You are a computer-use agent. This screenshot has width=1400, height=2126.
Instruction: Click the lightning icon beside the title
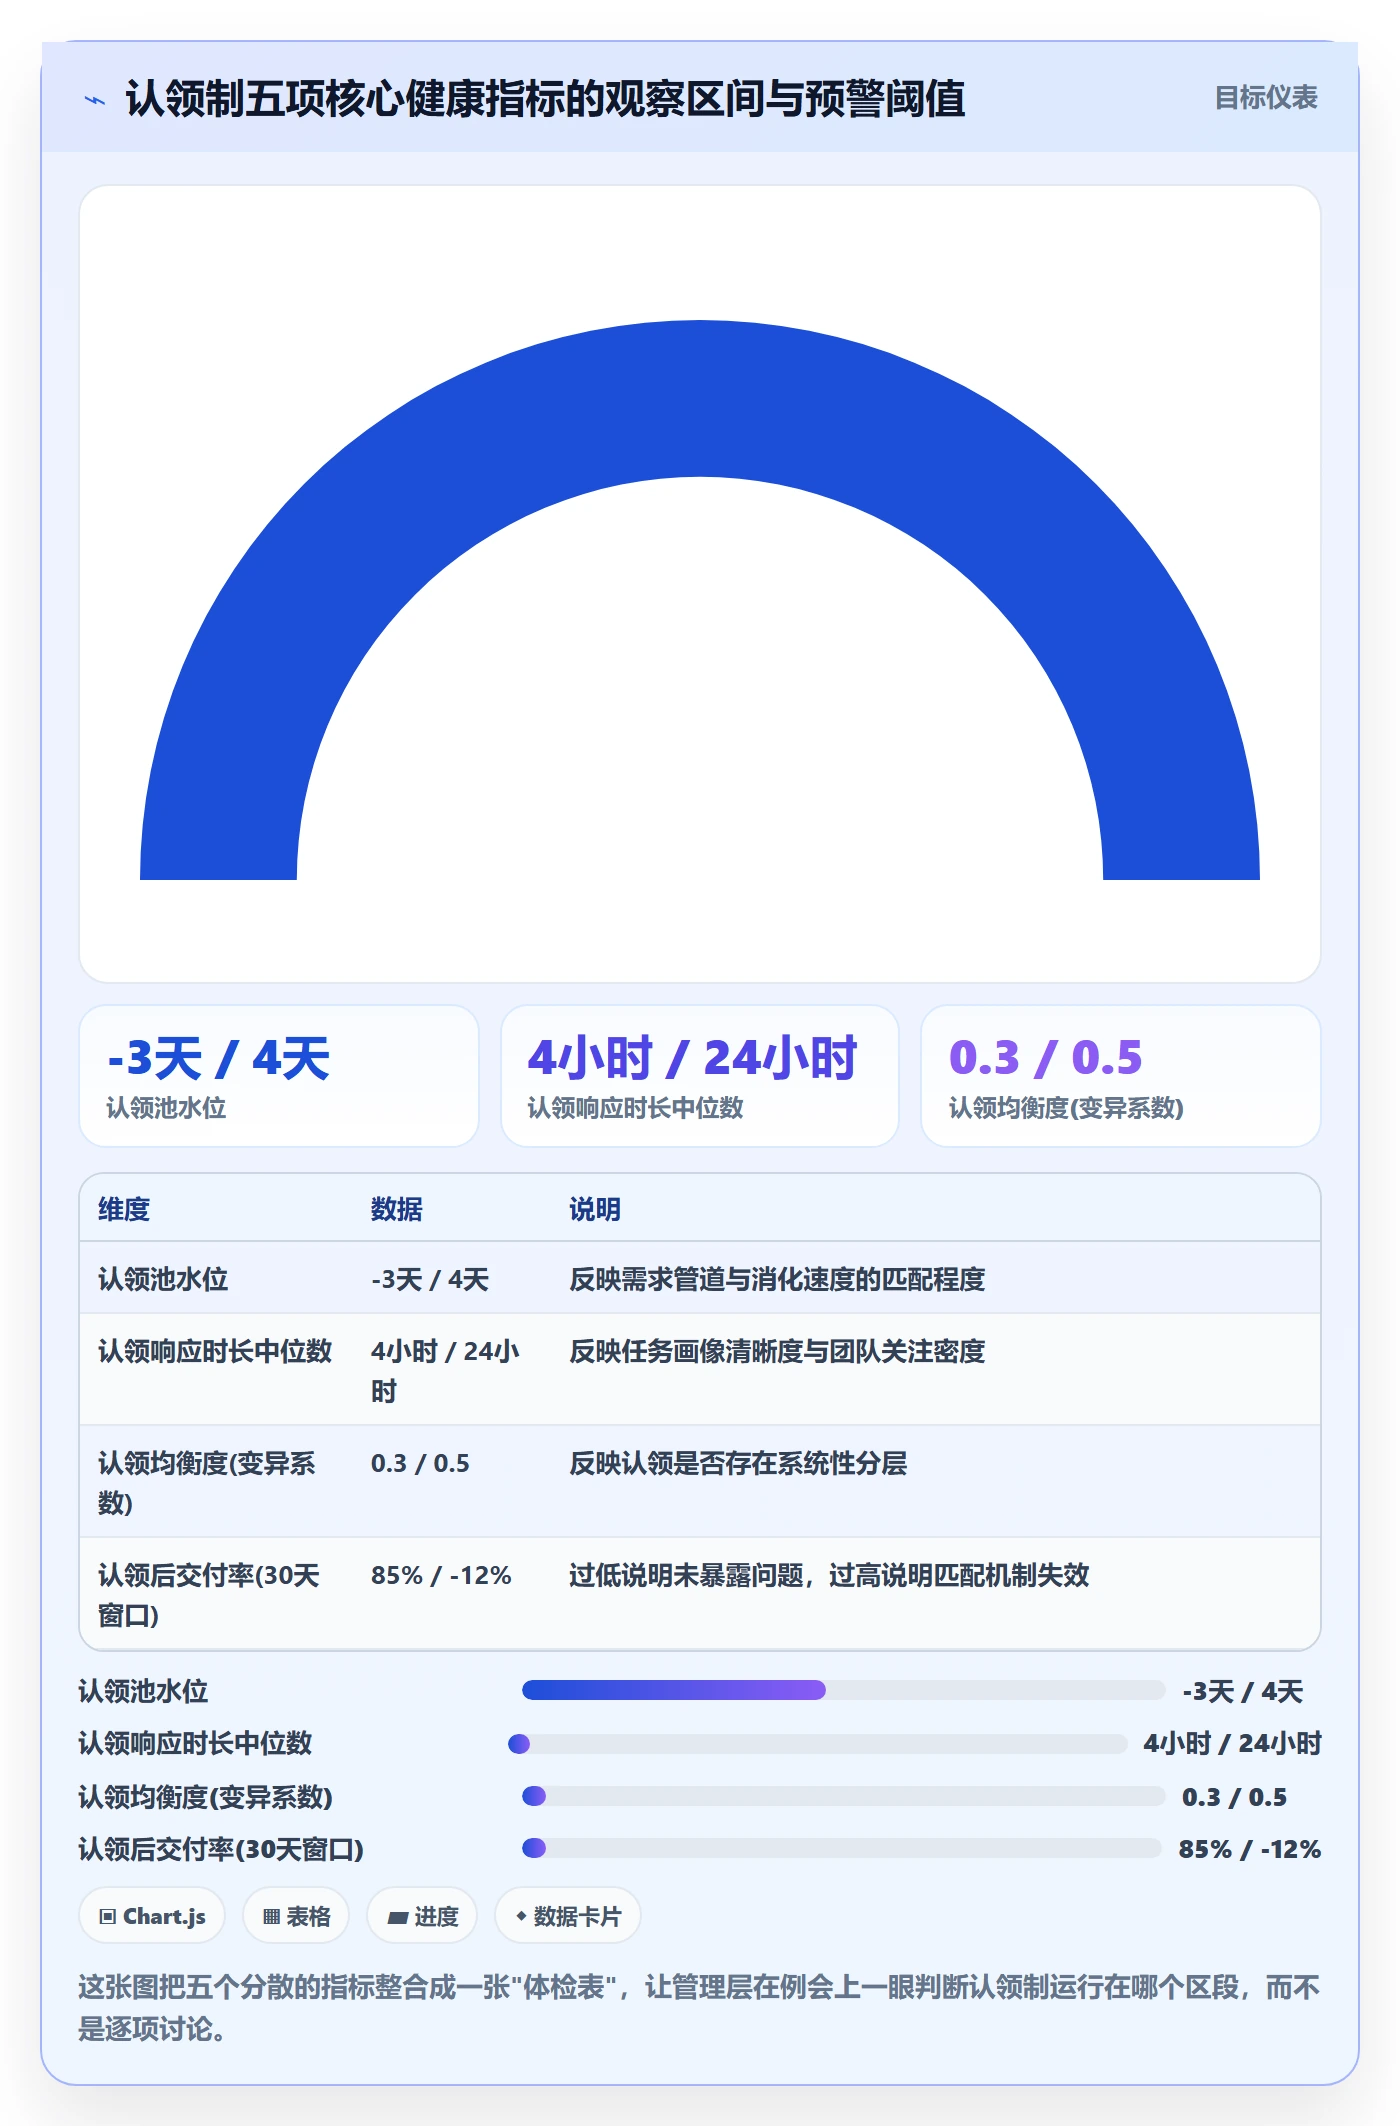tap(95, 100)
